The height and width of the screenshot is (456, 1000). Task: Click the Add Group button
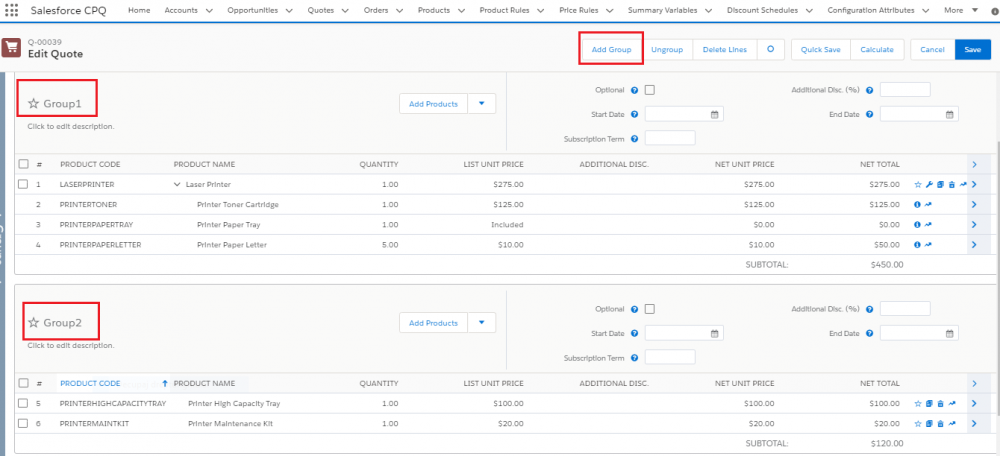tap(612, 49)
